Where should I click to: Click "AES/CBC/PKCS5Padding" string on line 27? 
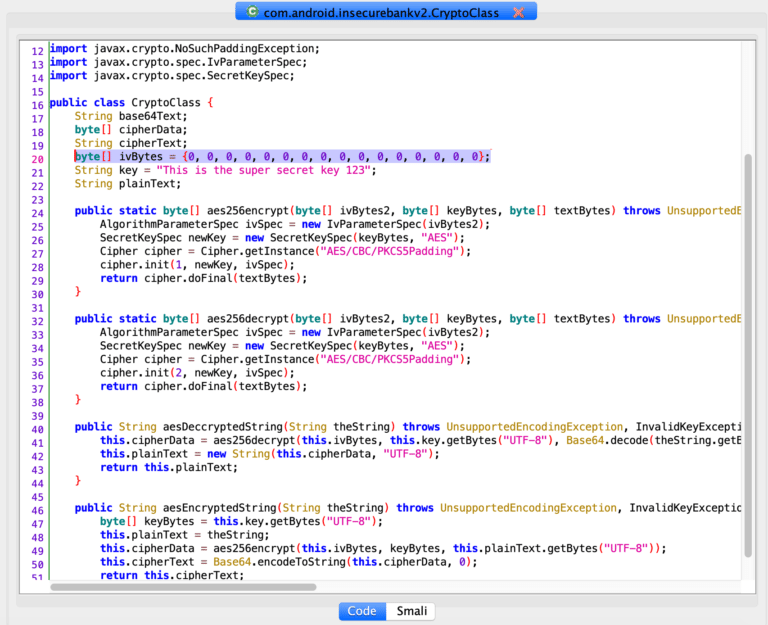click(390, 251)
